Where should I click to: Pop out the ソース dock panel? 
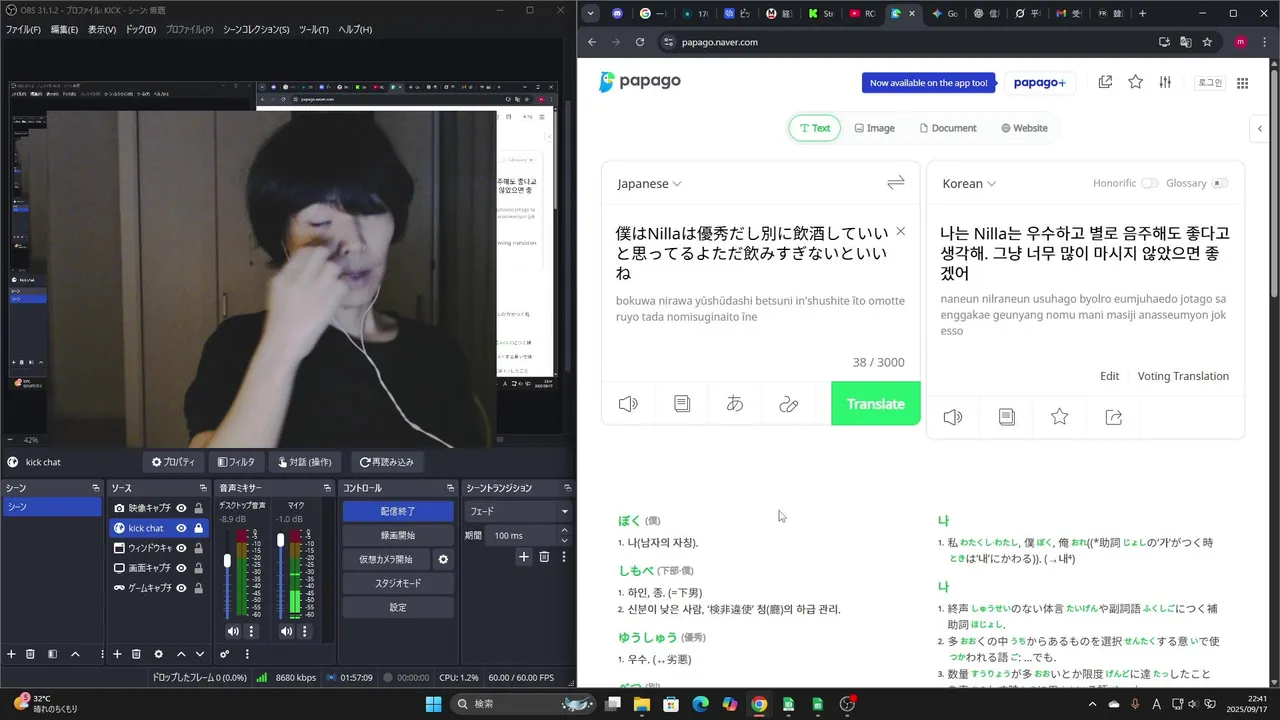[203, 488]
